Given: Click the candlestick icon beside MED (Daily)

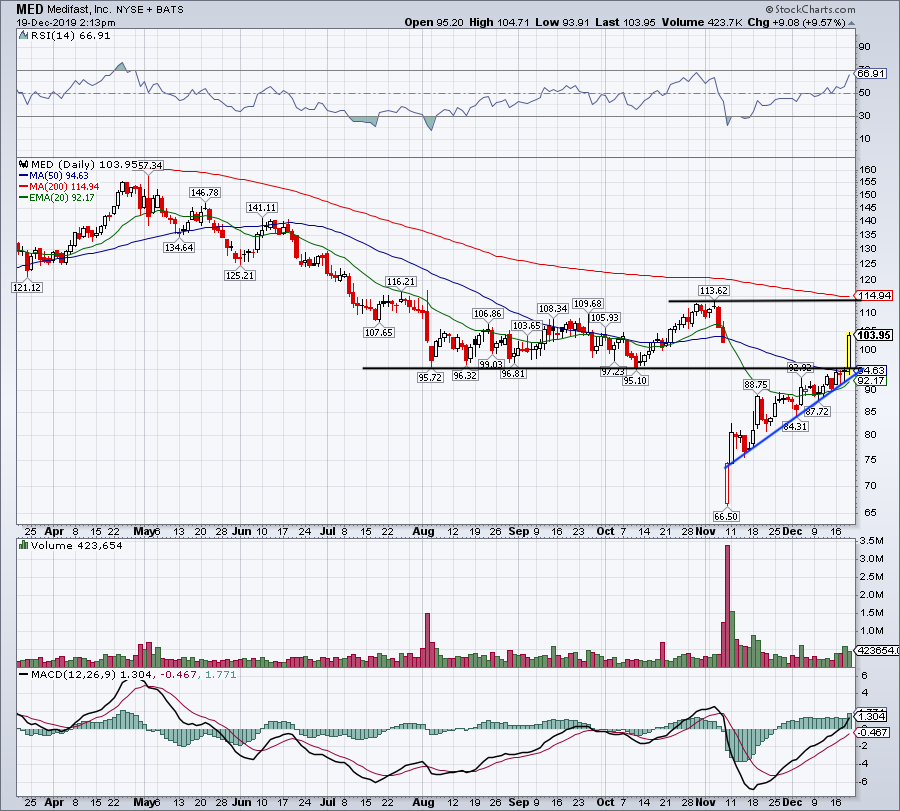Looking at the screenshot, I should [23, 164].
